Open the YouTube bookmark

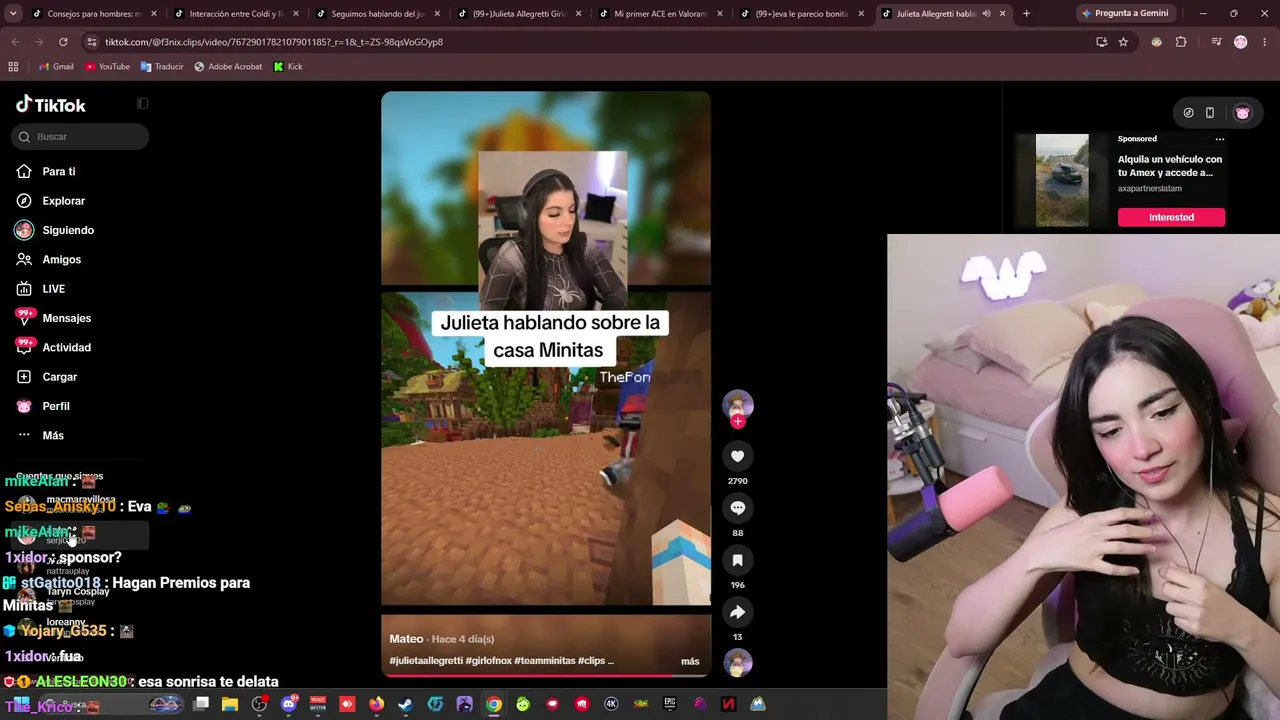(107, 67)
